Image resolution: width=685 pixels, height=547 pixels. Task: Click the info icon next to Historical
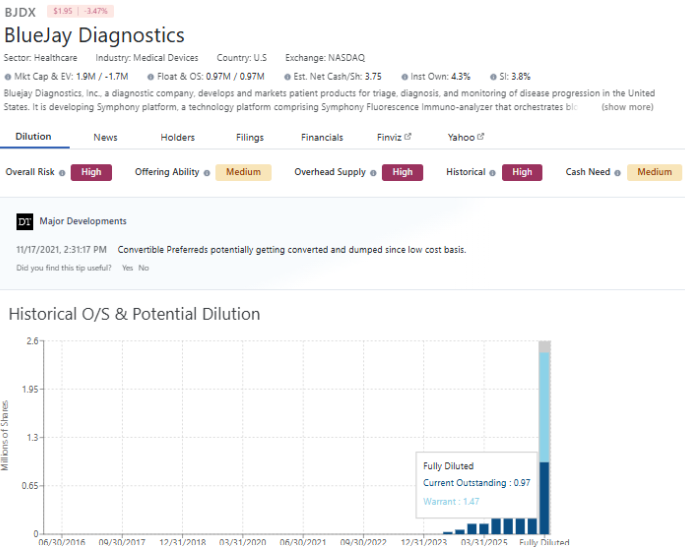pyautogui.click(x=492, y=173)
